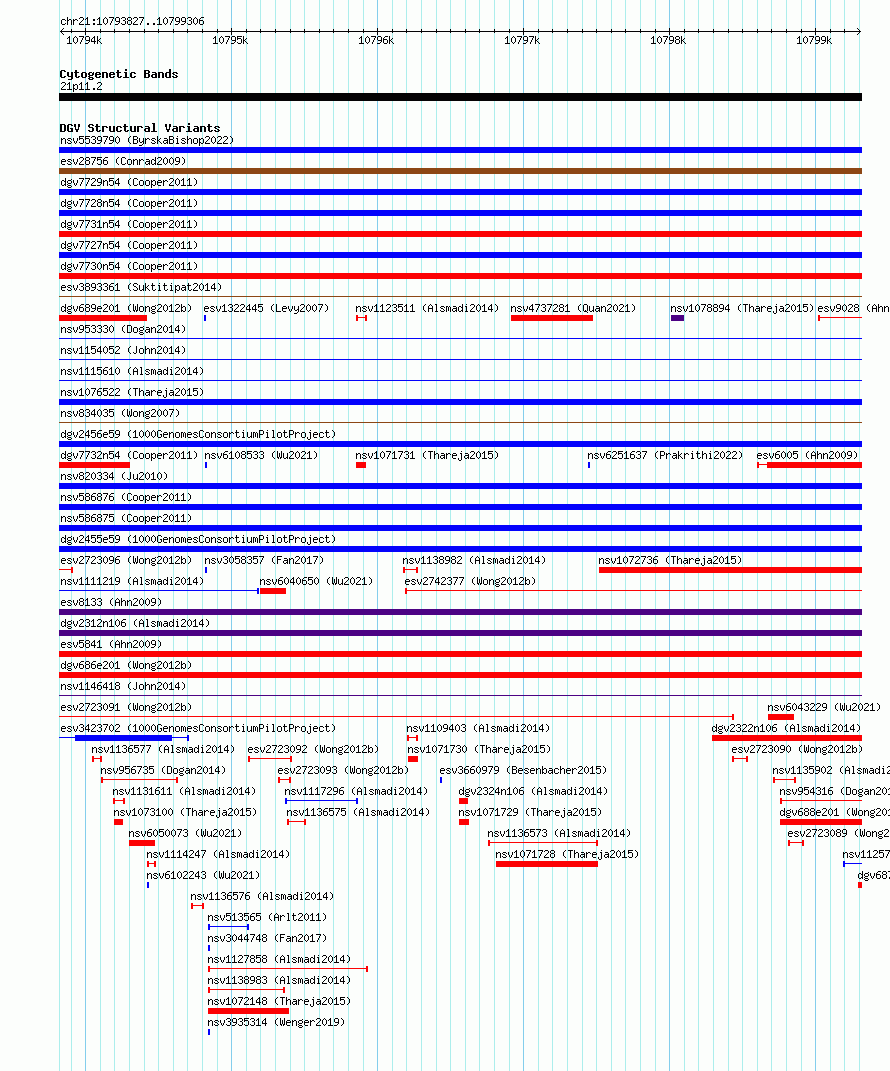The image size is (890, 1071).
Task: Open dgv2322n106 (Alsmadi2014) variant
Action: [786, 728]
